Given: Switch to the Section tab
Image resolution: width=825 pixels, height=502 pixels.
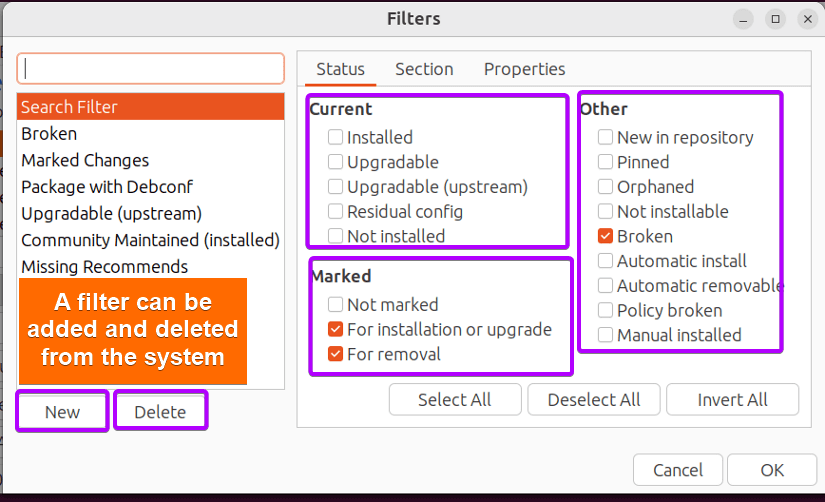Looking at the screenshot, I should pyautogui.click(x=424, y=69).
